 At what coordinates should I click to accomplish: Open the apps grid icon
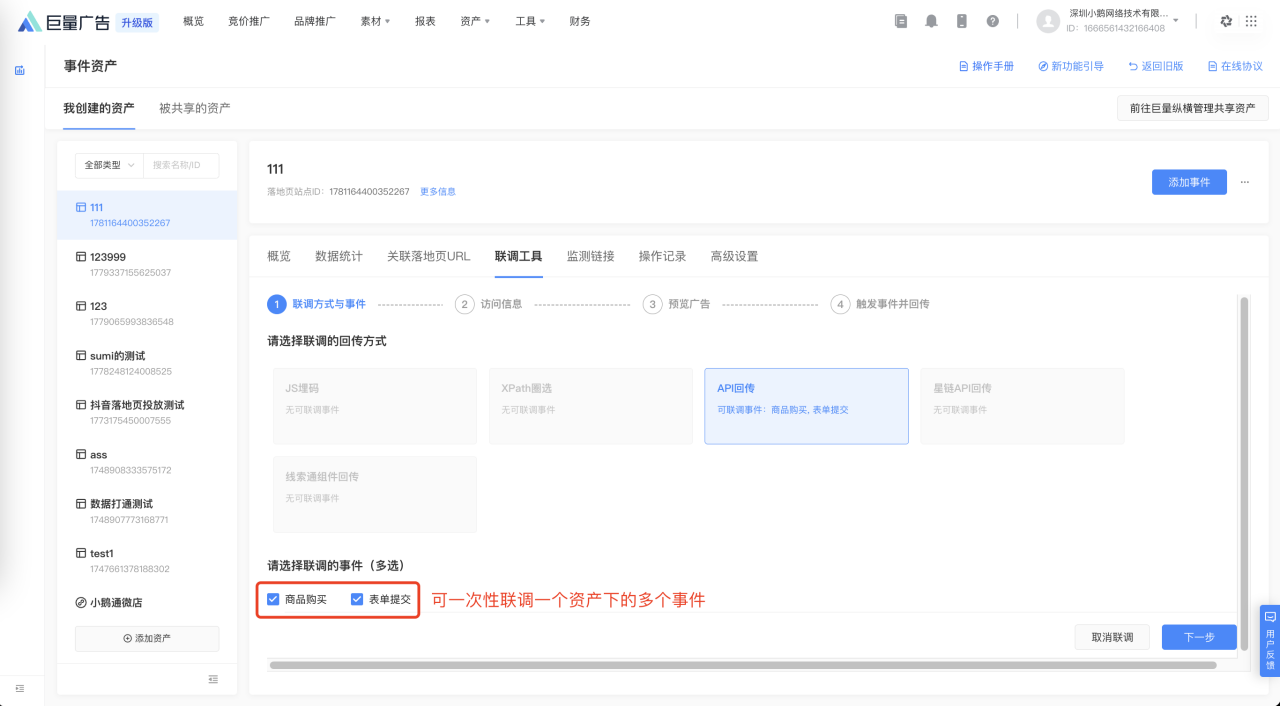click(x=1251, y=21)
